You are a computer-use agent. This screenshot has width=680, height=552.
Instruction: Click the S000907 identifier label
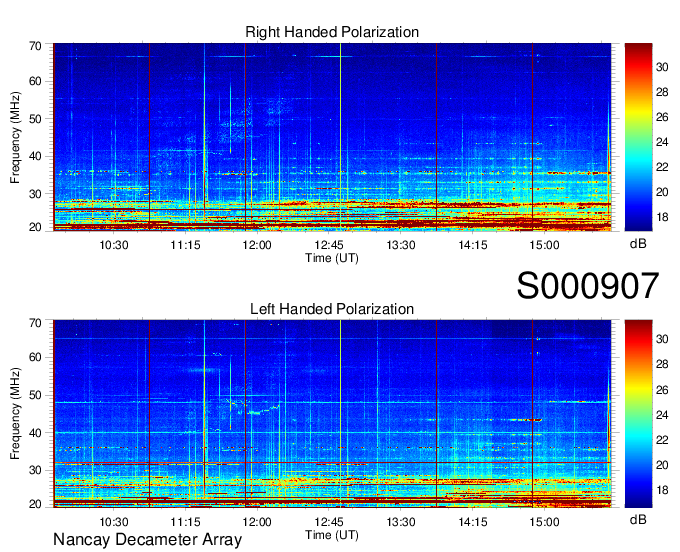[588, 286]
